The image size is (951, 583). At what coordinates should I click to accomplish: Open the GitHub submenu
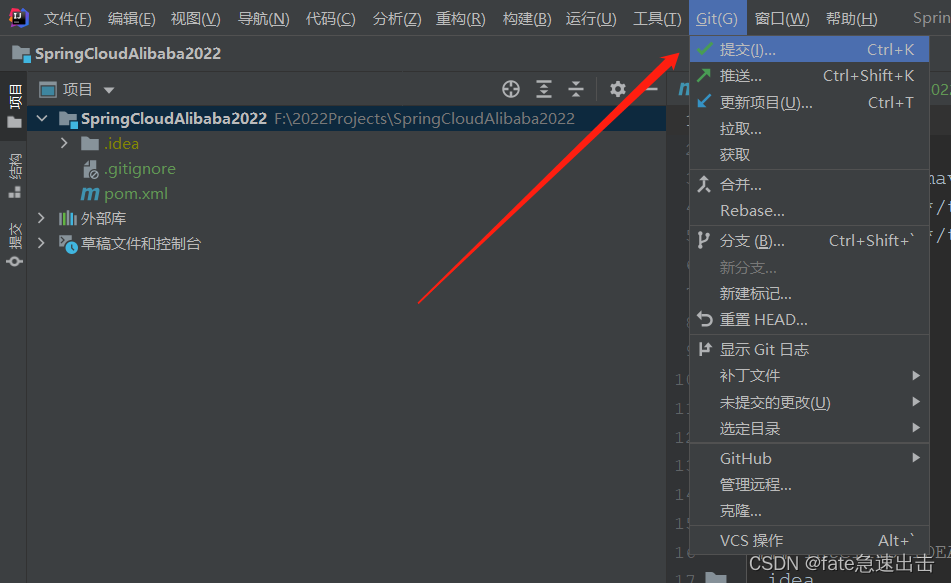809,458
